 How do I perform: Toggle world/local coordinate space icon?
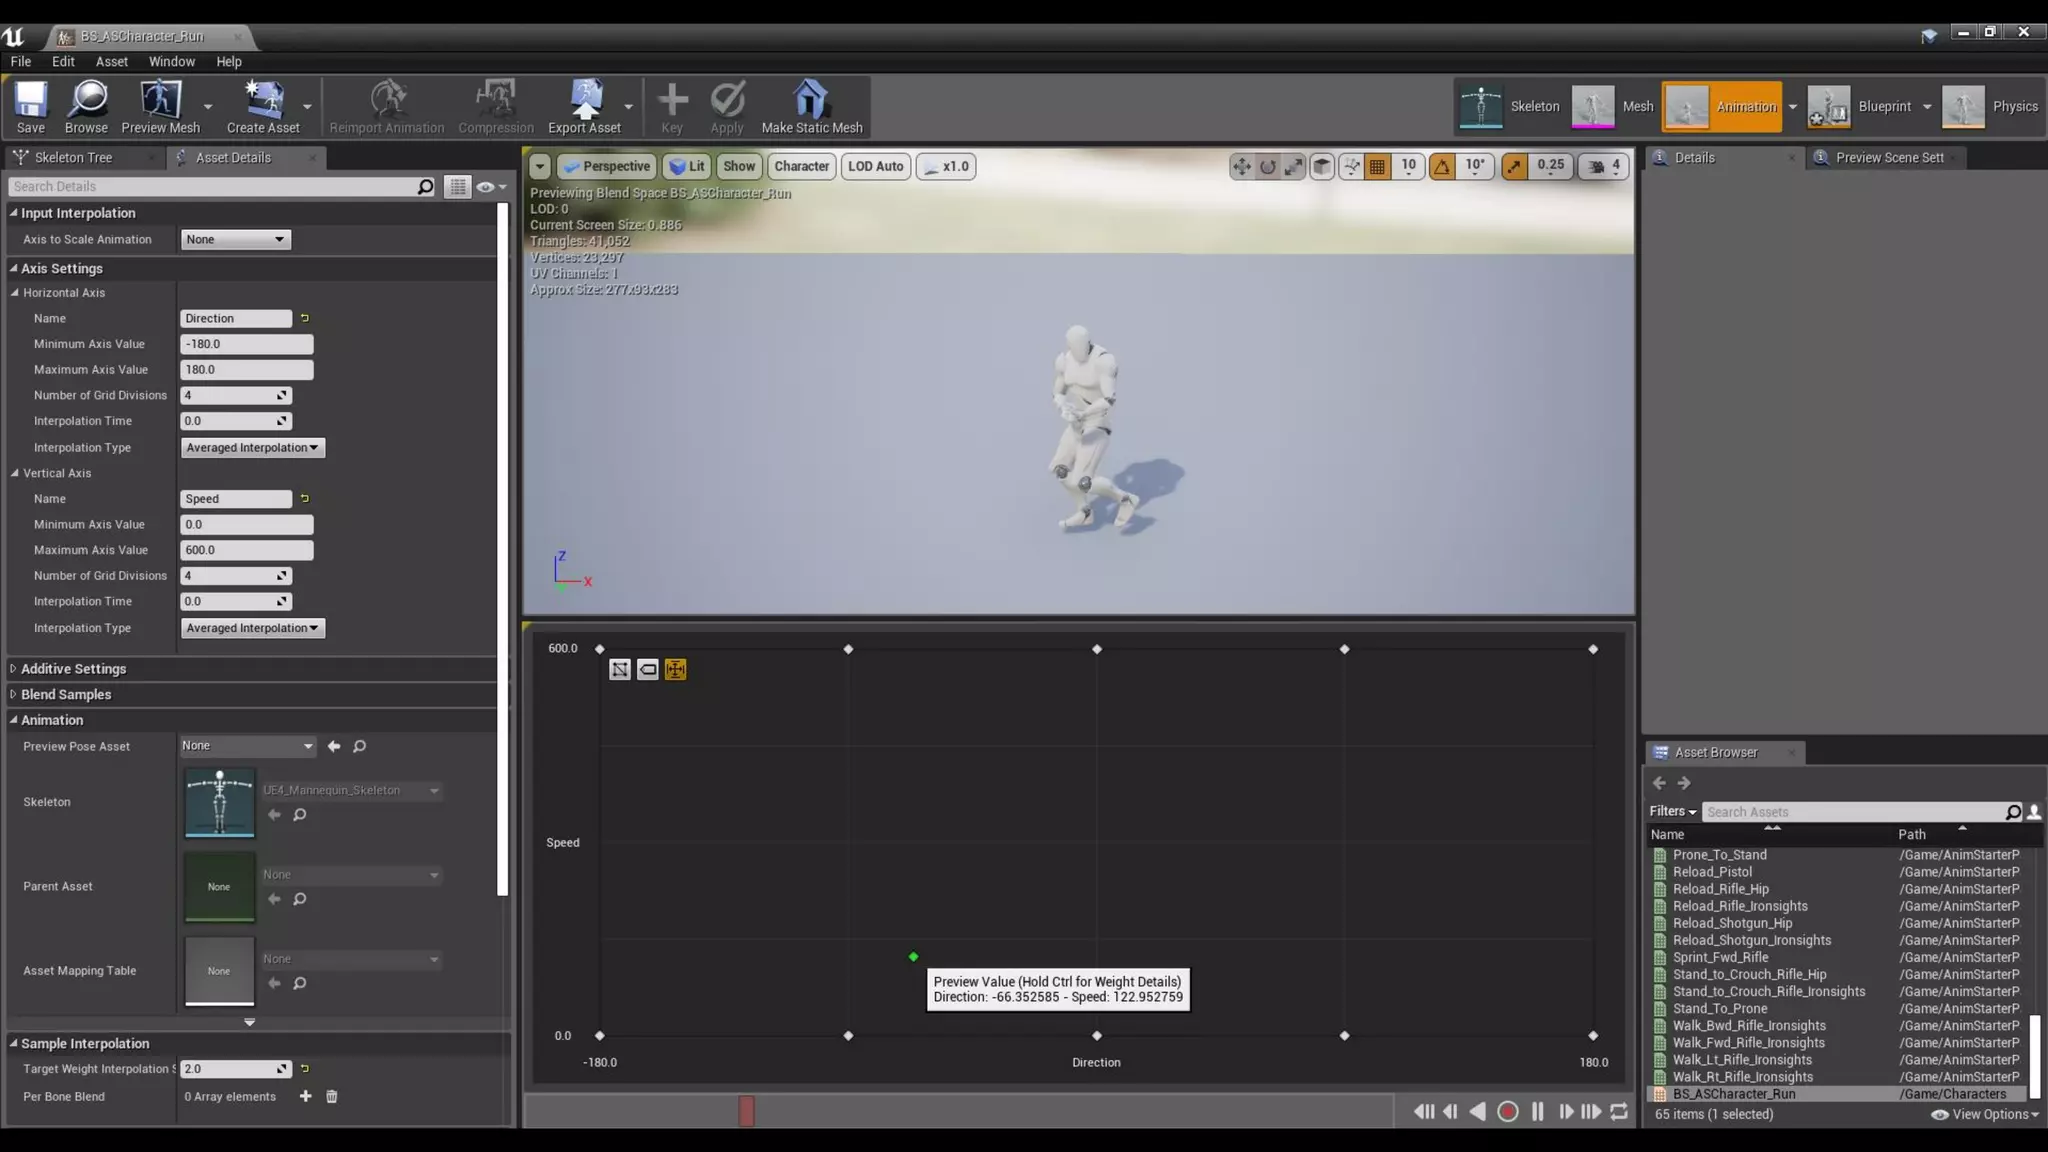1322,166
